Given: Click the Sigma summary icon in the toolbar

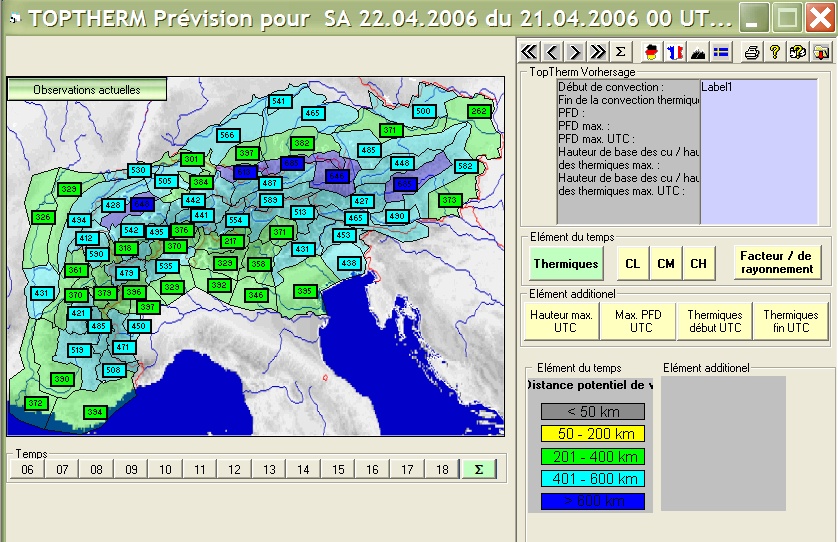Looking at the screenshot, I should click(x=620, y=52).
